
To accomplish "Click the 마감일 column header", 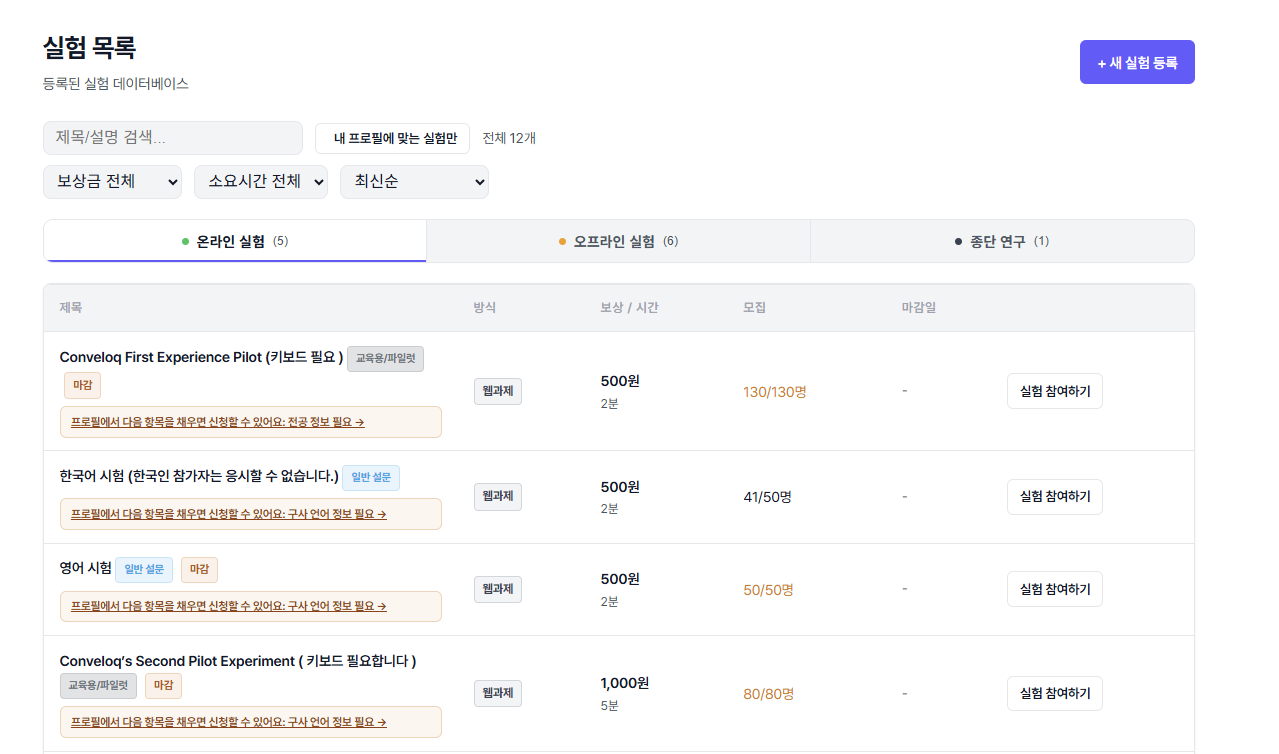I will click(x=918, y=307).
